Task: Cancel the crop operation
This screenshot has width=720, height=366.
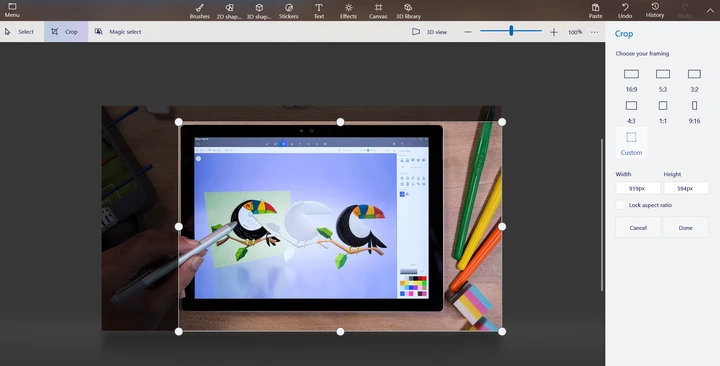Action: coord(638,227)
